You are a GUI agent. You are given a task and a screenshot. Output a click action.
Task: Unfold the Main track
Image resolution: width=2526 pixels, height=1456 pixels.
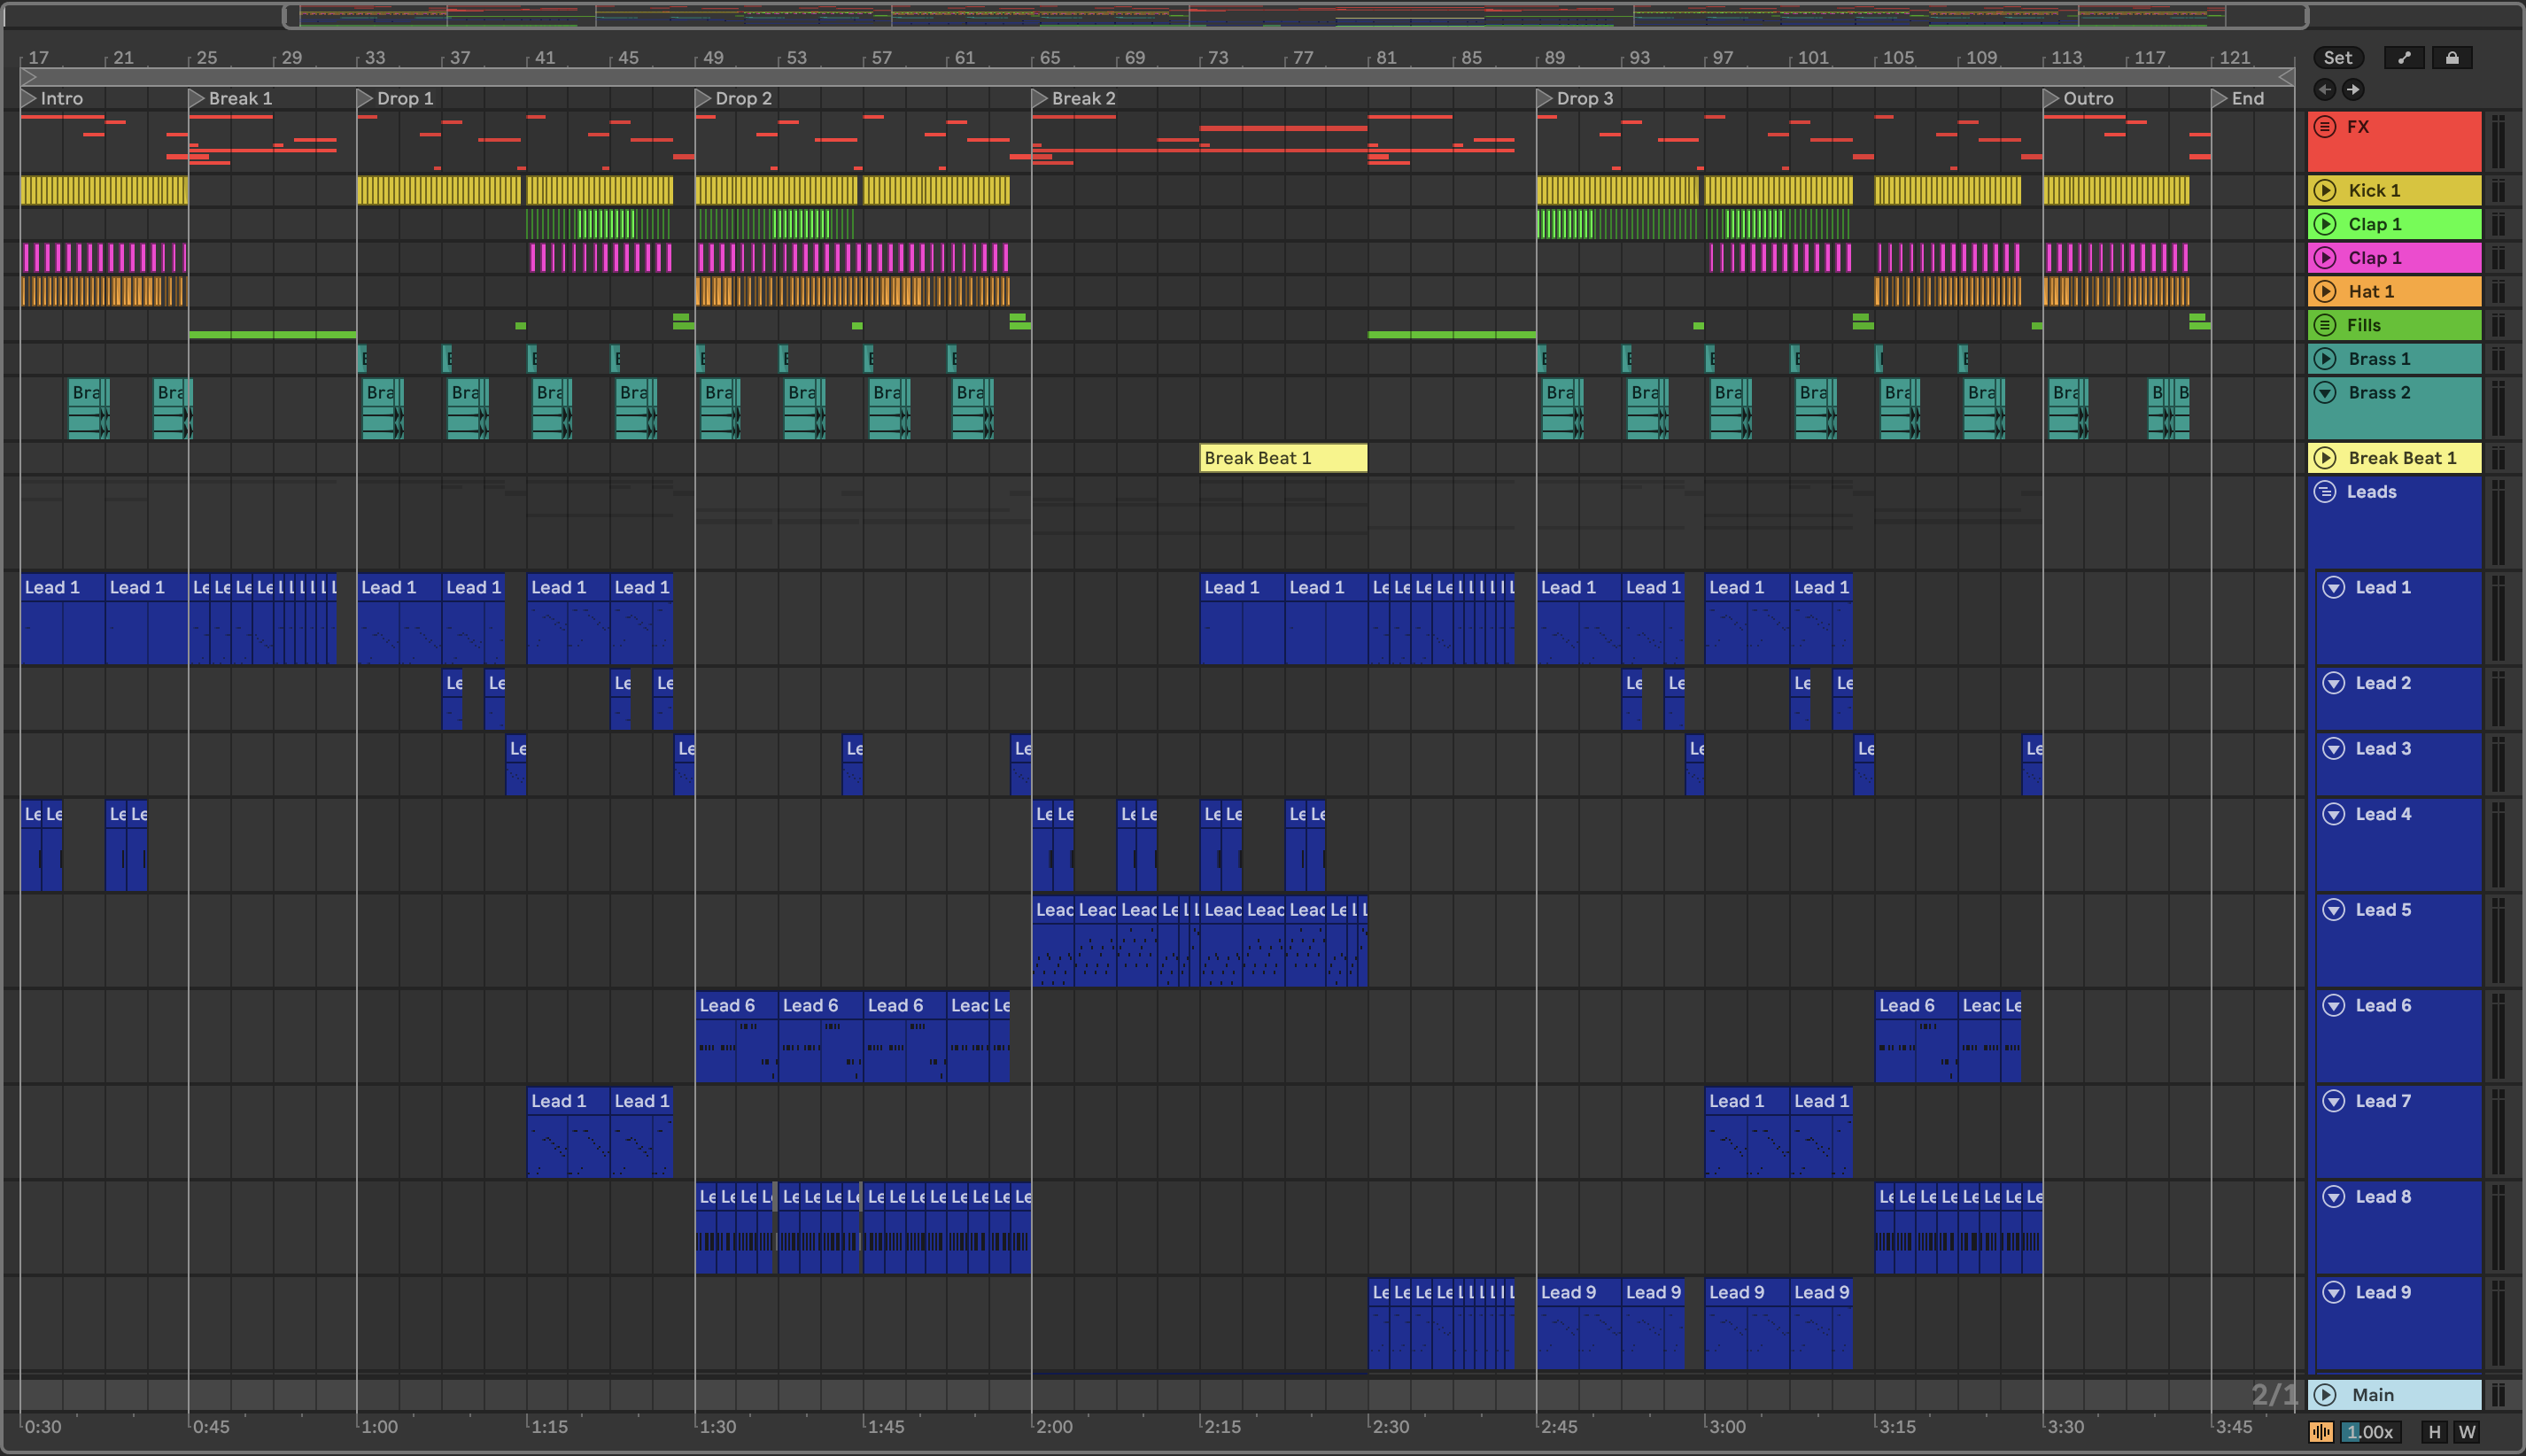2325,1395
